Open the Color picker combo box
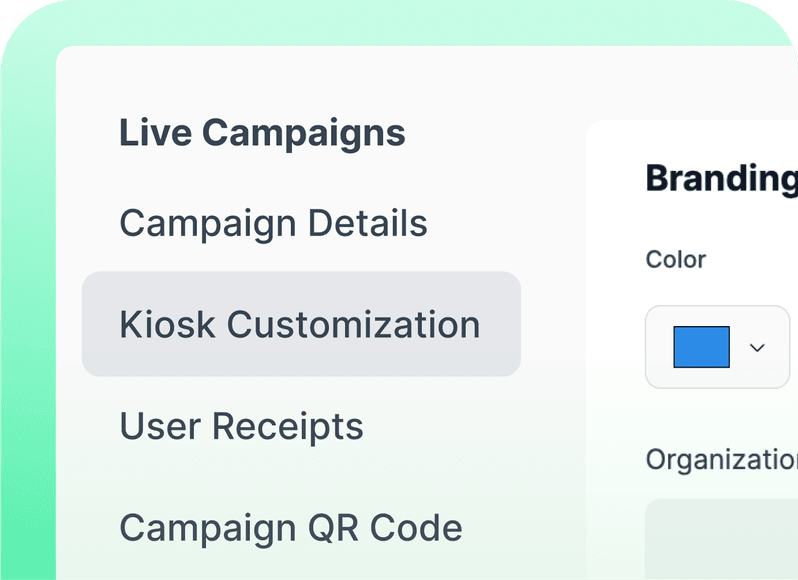Image resolution: width=798 pixels, height=580 pixels. [718, 347]
